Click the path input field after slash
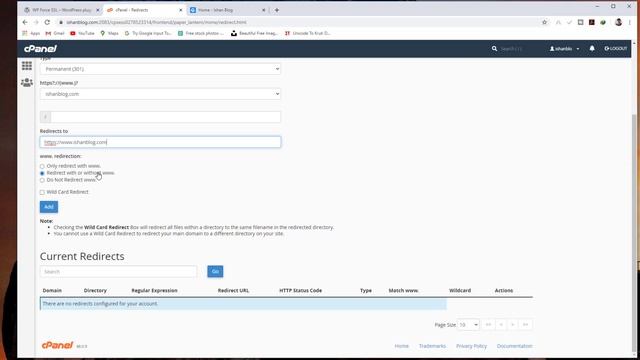Screen dimensions: 640x360 (x=166, y=117)
